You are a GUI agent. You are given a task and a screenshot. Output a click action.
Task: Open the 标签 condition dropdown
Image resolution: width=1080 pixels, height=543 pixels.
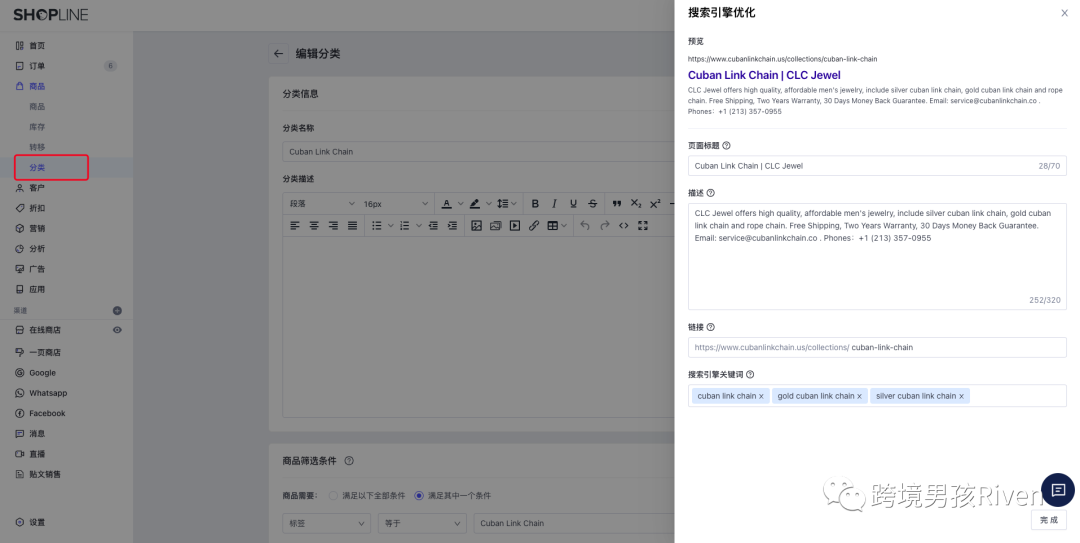tap(326, 524)
